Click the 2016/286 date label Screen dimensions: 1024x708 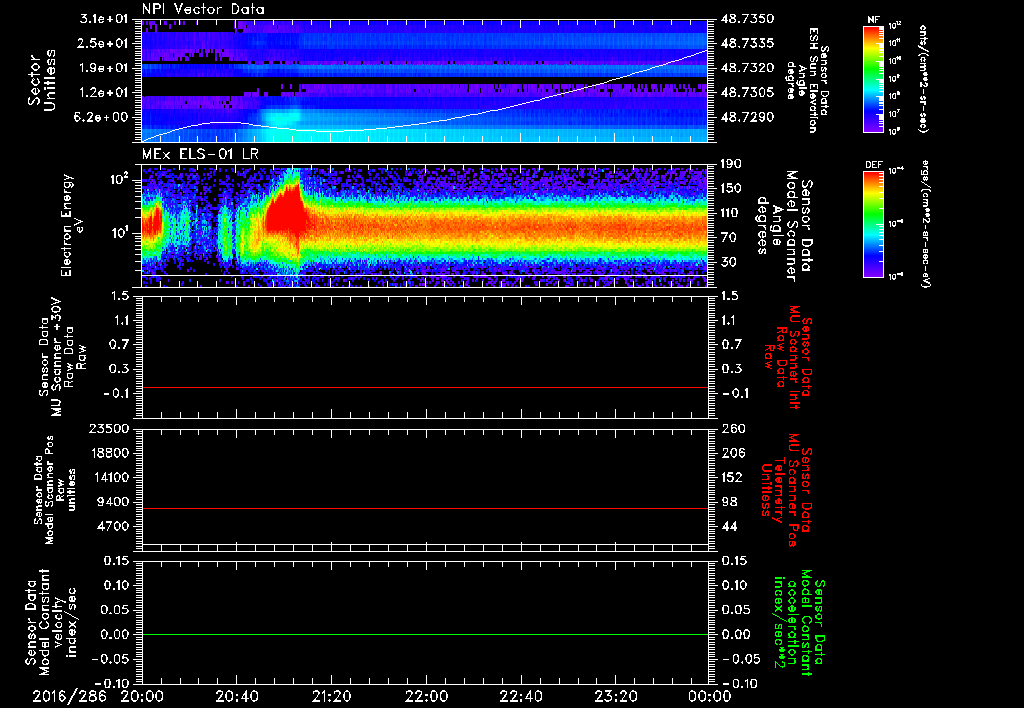click(68, 696)
